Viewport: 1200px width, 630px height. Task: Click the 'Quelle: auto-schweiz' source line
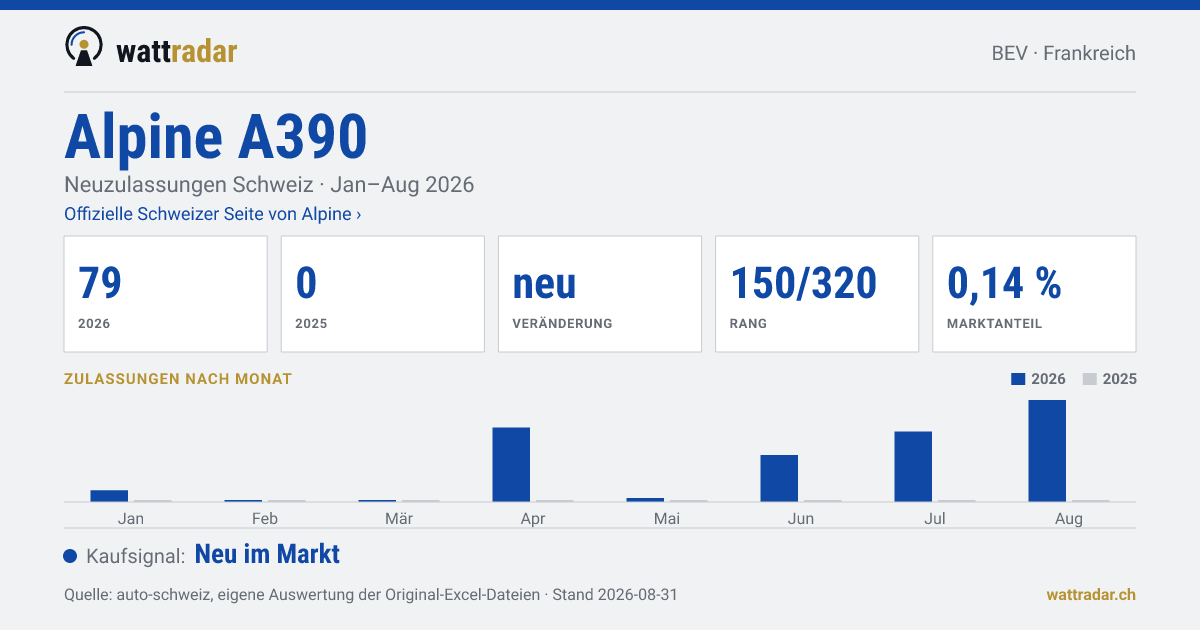point(371,594)
